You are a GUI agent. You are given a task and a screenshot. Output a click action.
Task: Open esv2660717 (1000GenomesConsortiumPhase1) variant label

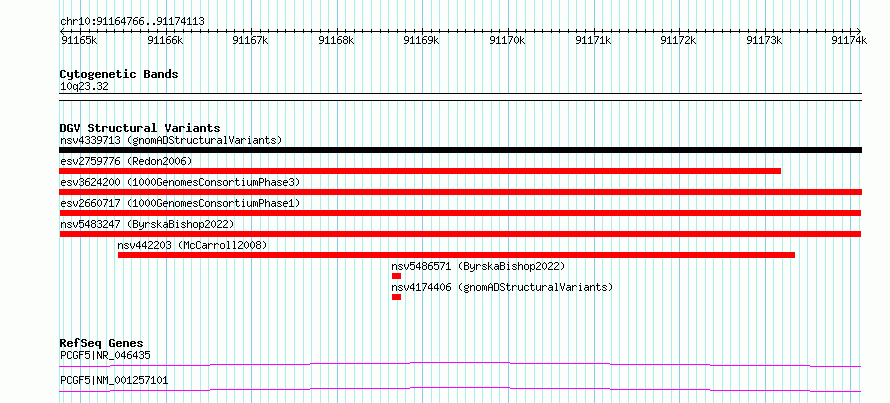point(180,203)
